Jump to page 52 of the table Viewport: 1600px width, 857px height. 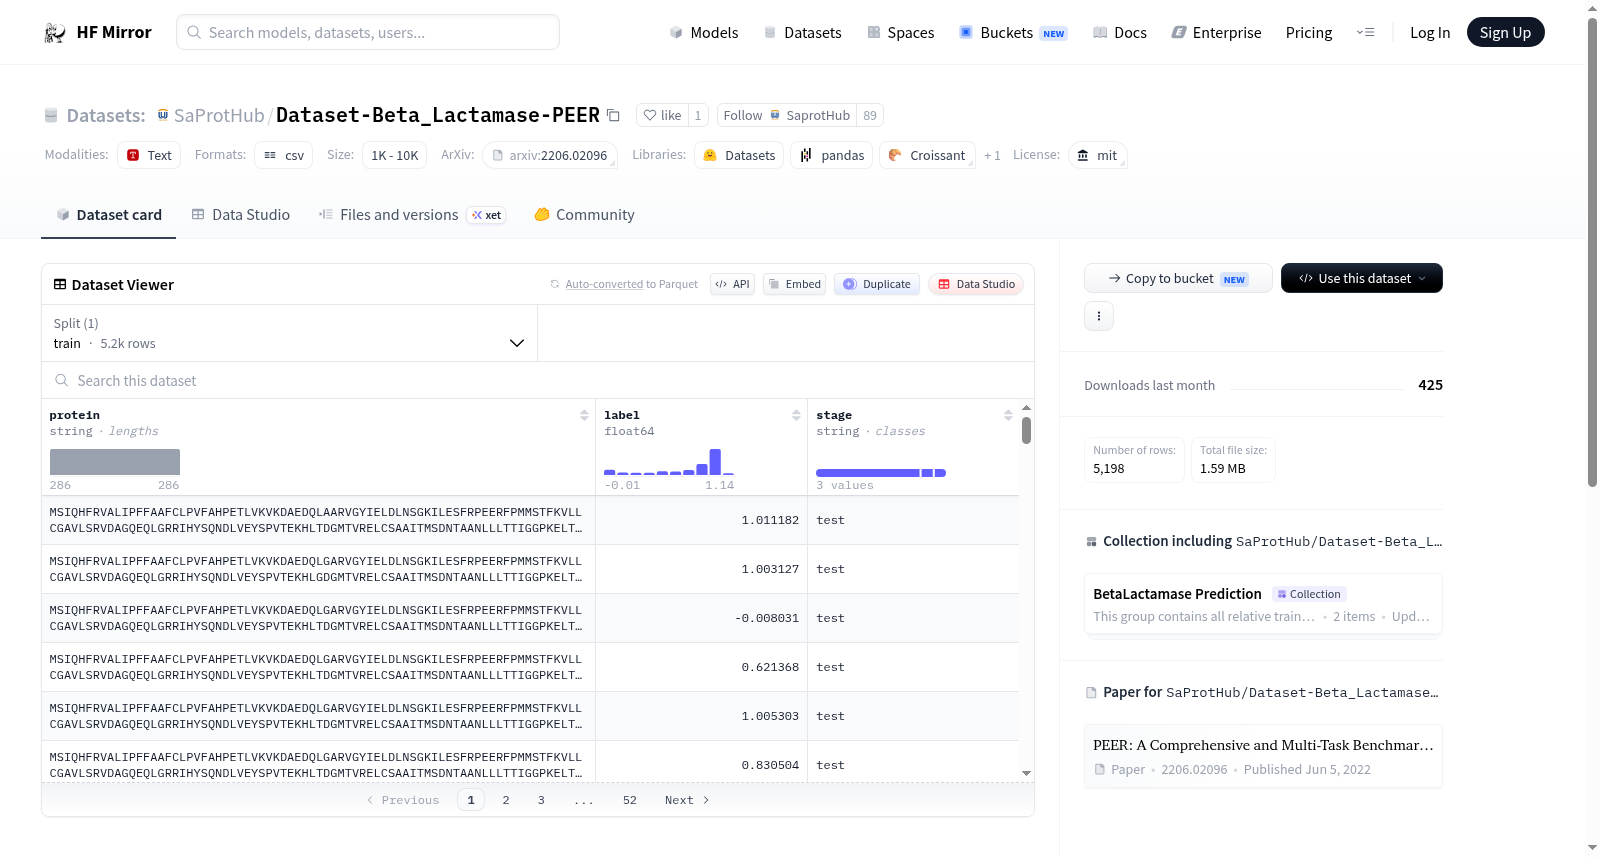click(x=630, y=800)
